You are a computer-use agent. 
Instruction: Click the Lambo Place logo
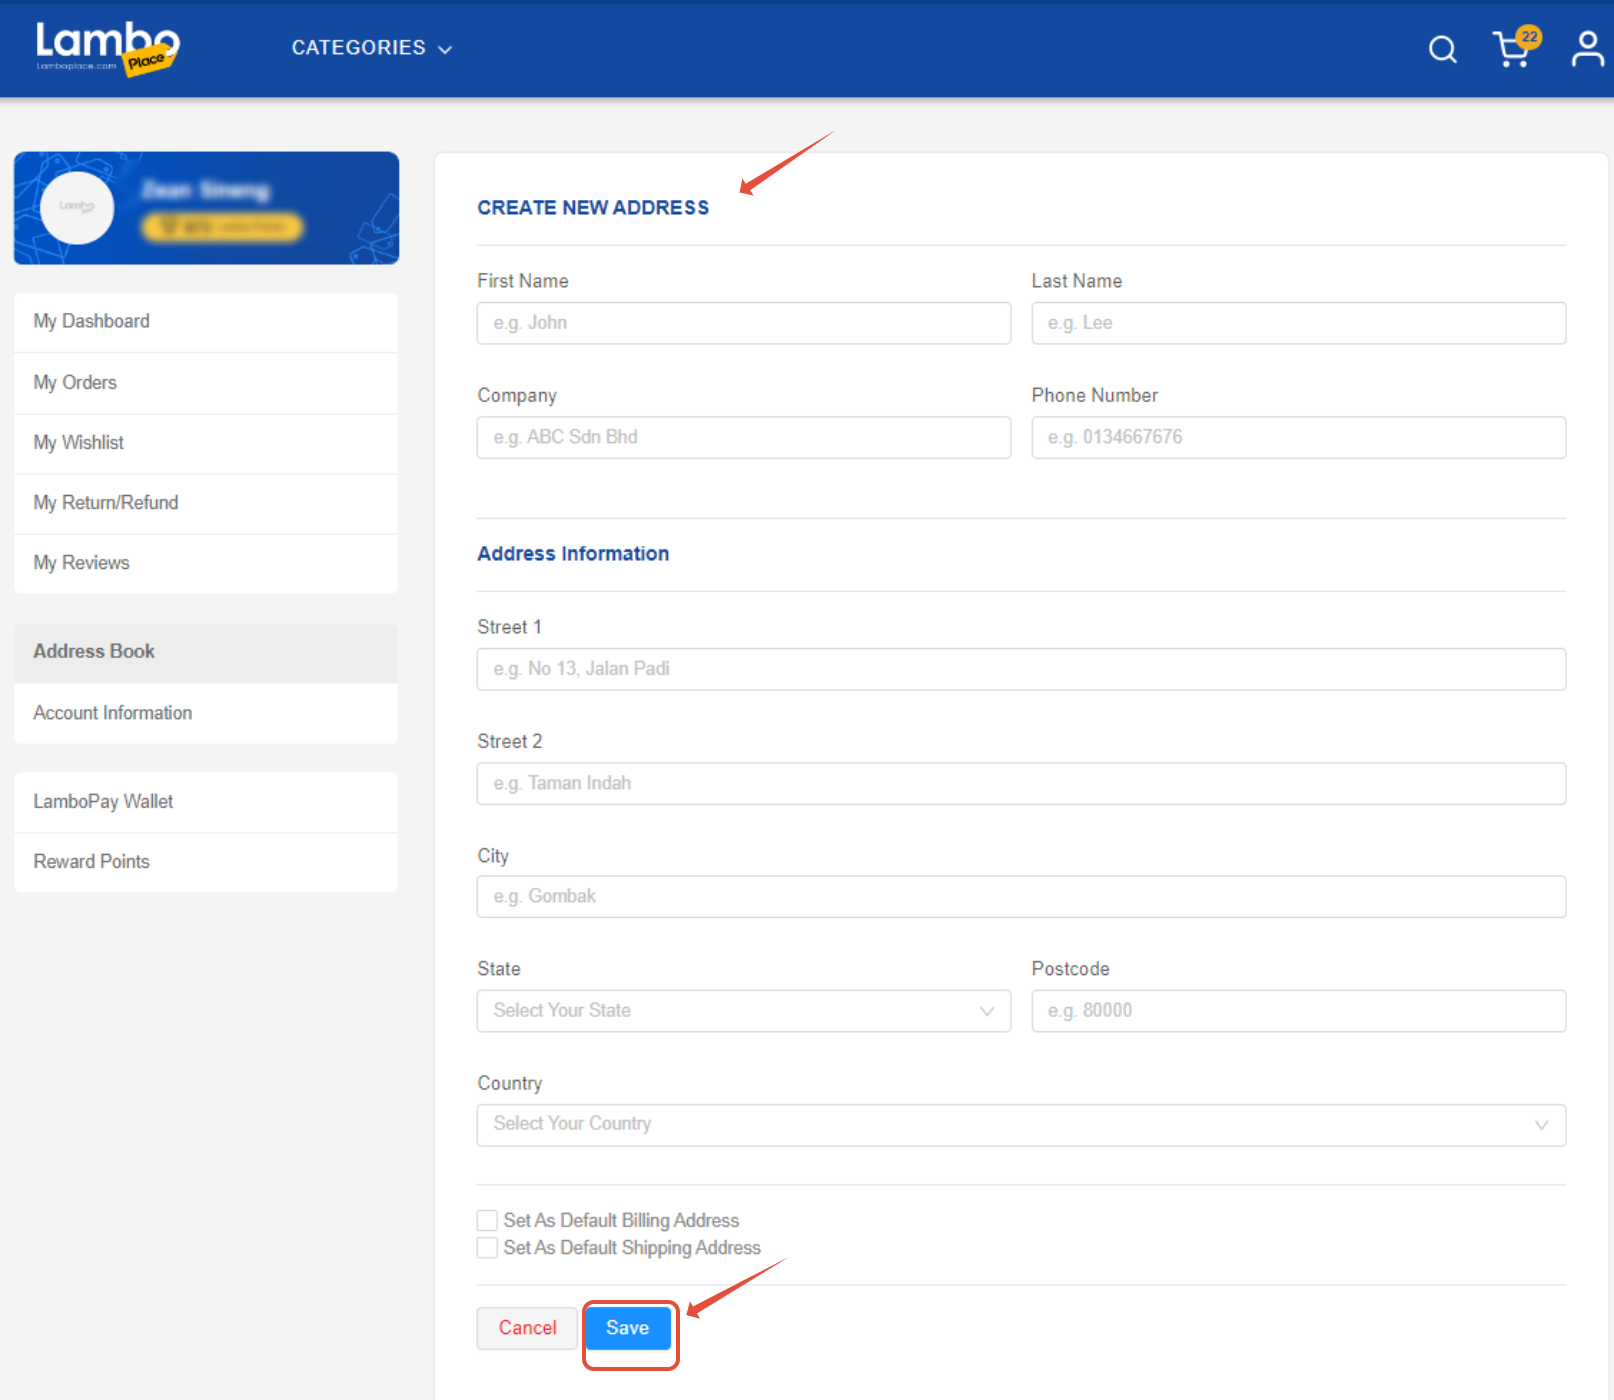point(107,48)
